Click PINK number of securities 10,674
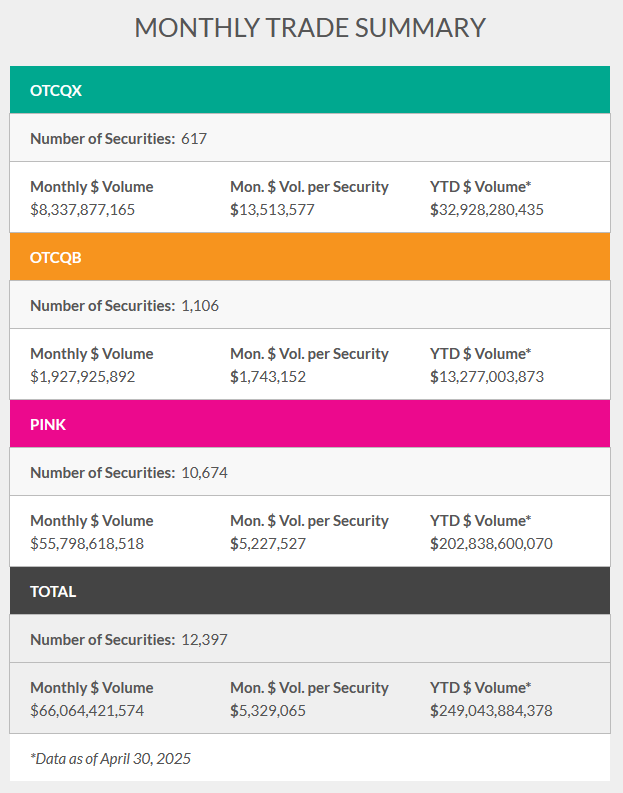This screenshot has height=793, width=623. click(x=204, y=472)
